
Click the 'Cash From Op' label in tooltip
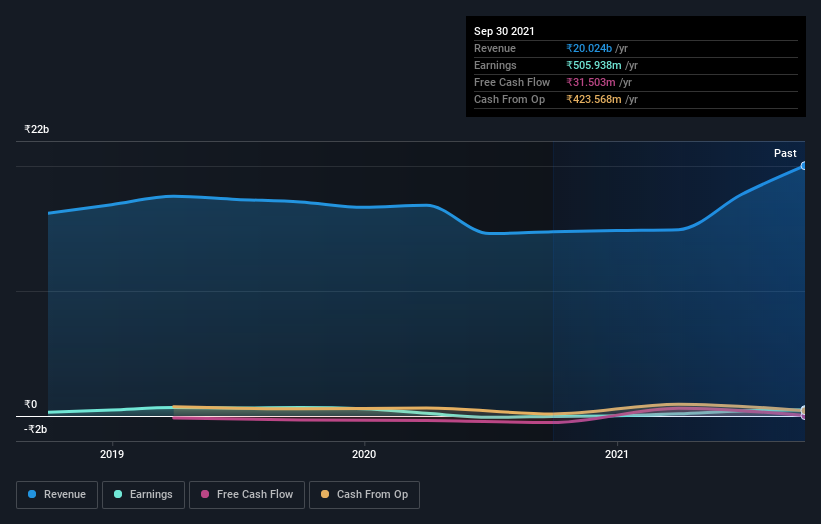coord(509,99)
